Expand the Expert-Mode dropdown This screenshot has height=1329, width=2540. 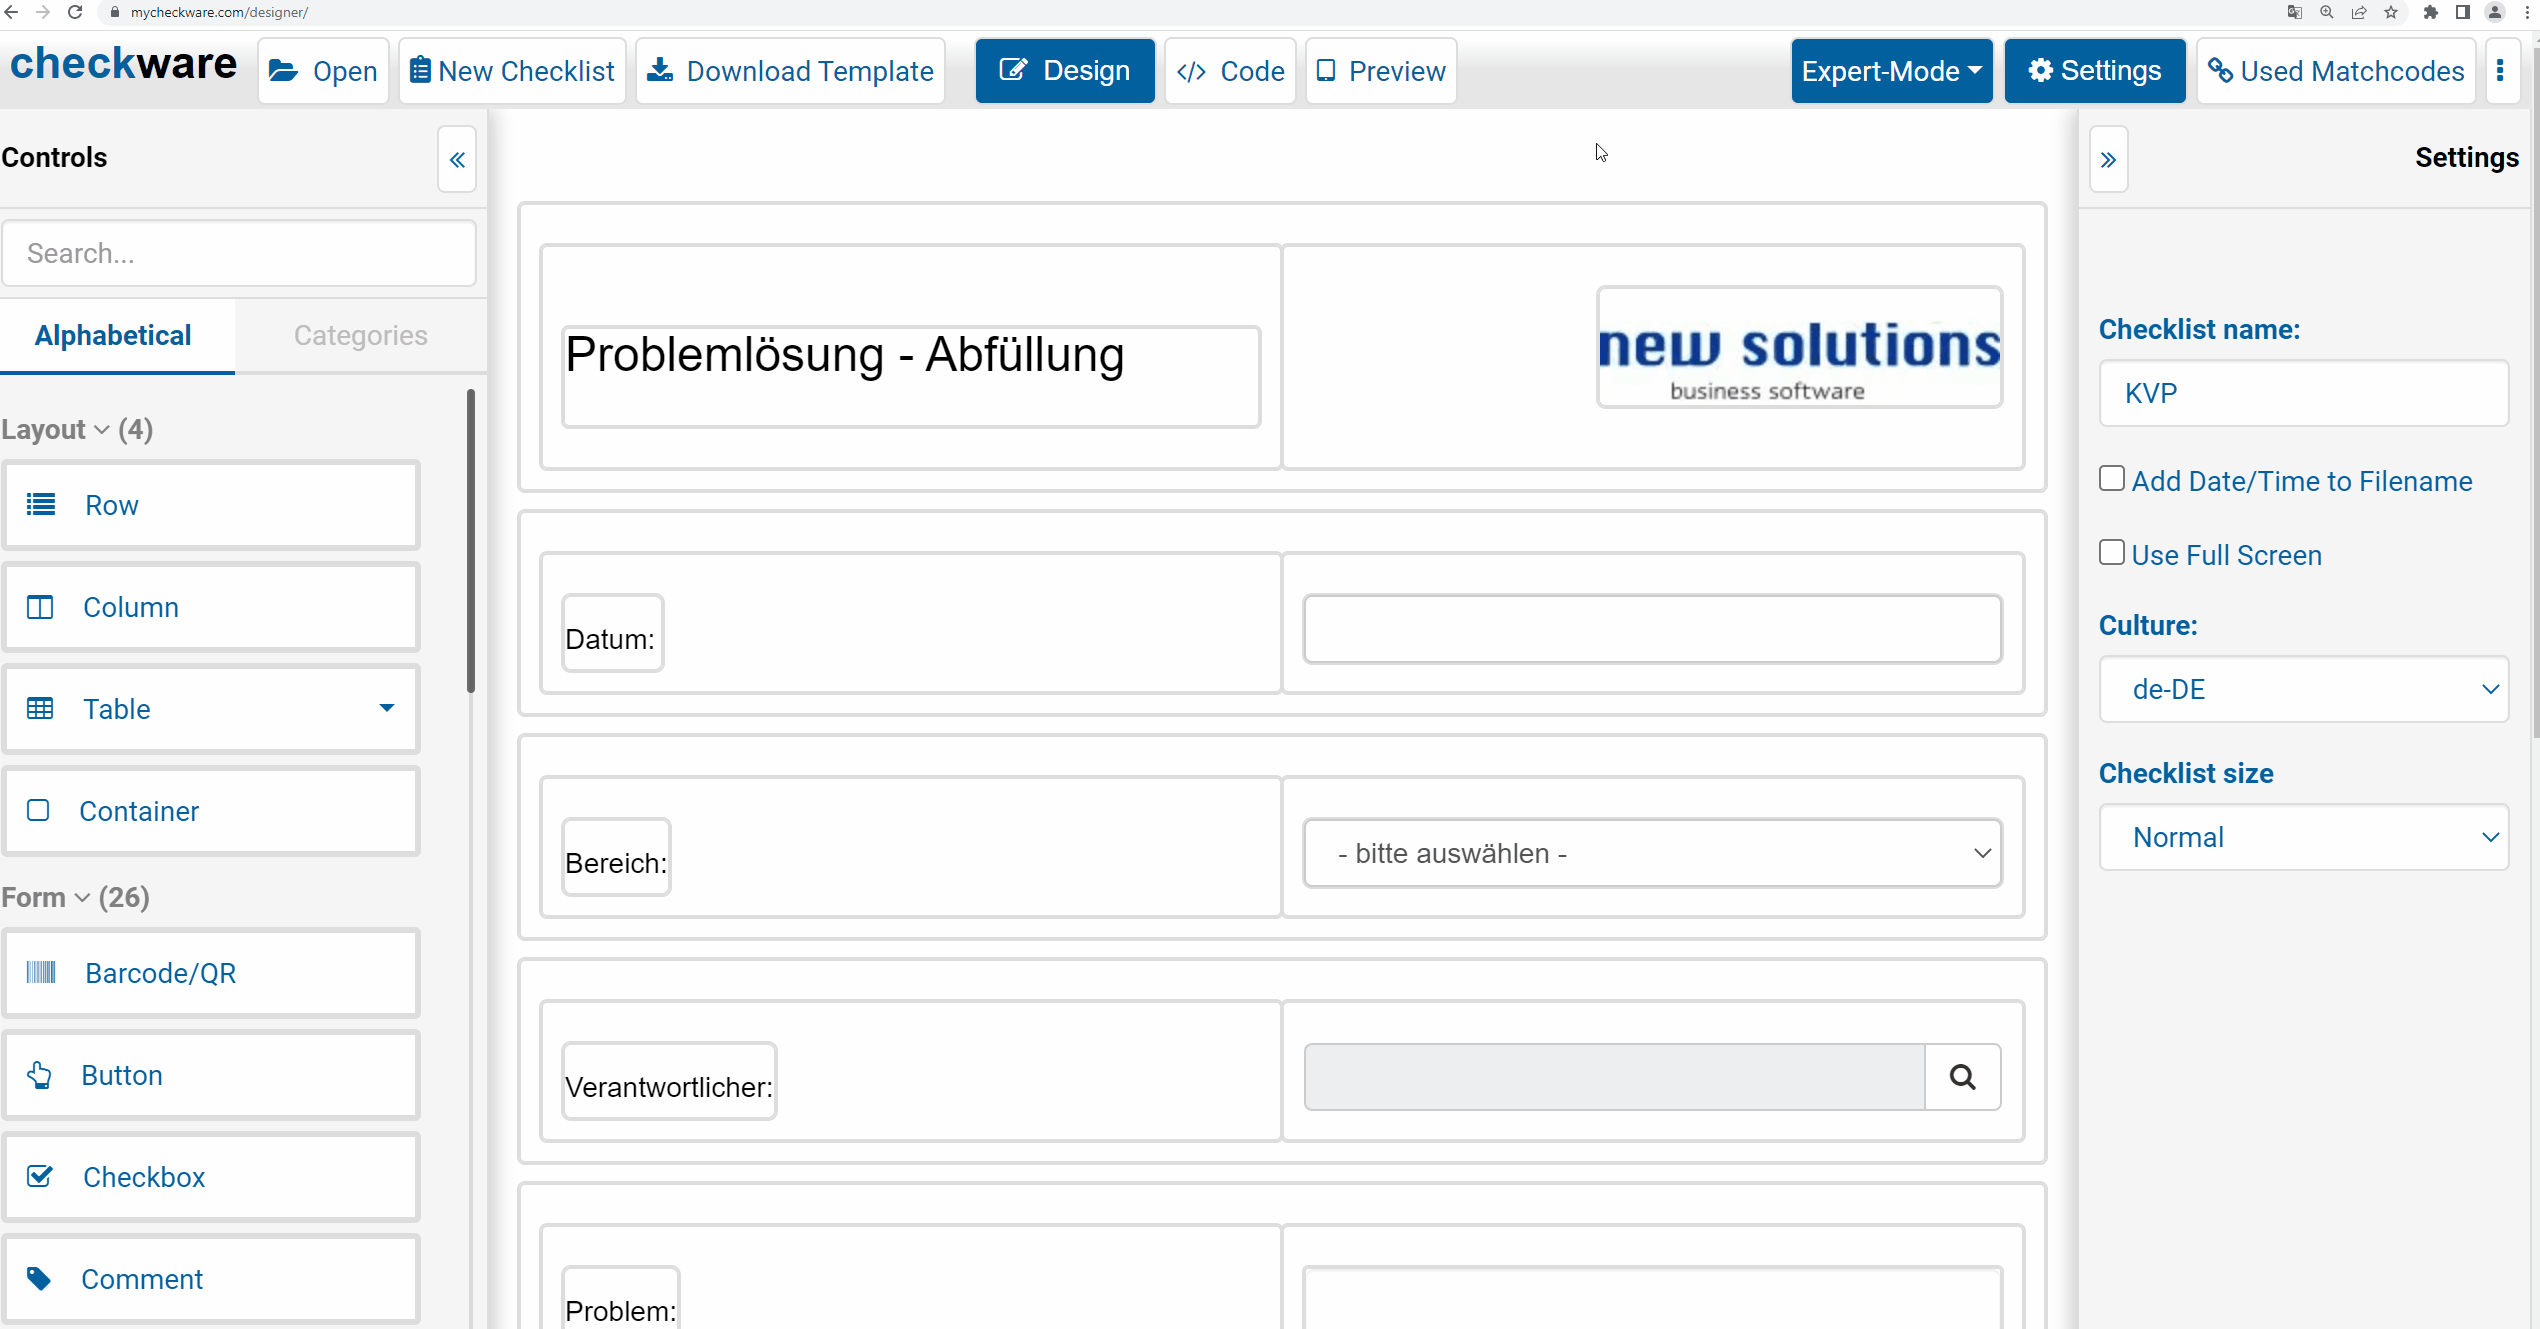pos(1891,71)
